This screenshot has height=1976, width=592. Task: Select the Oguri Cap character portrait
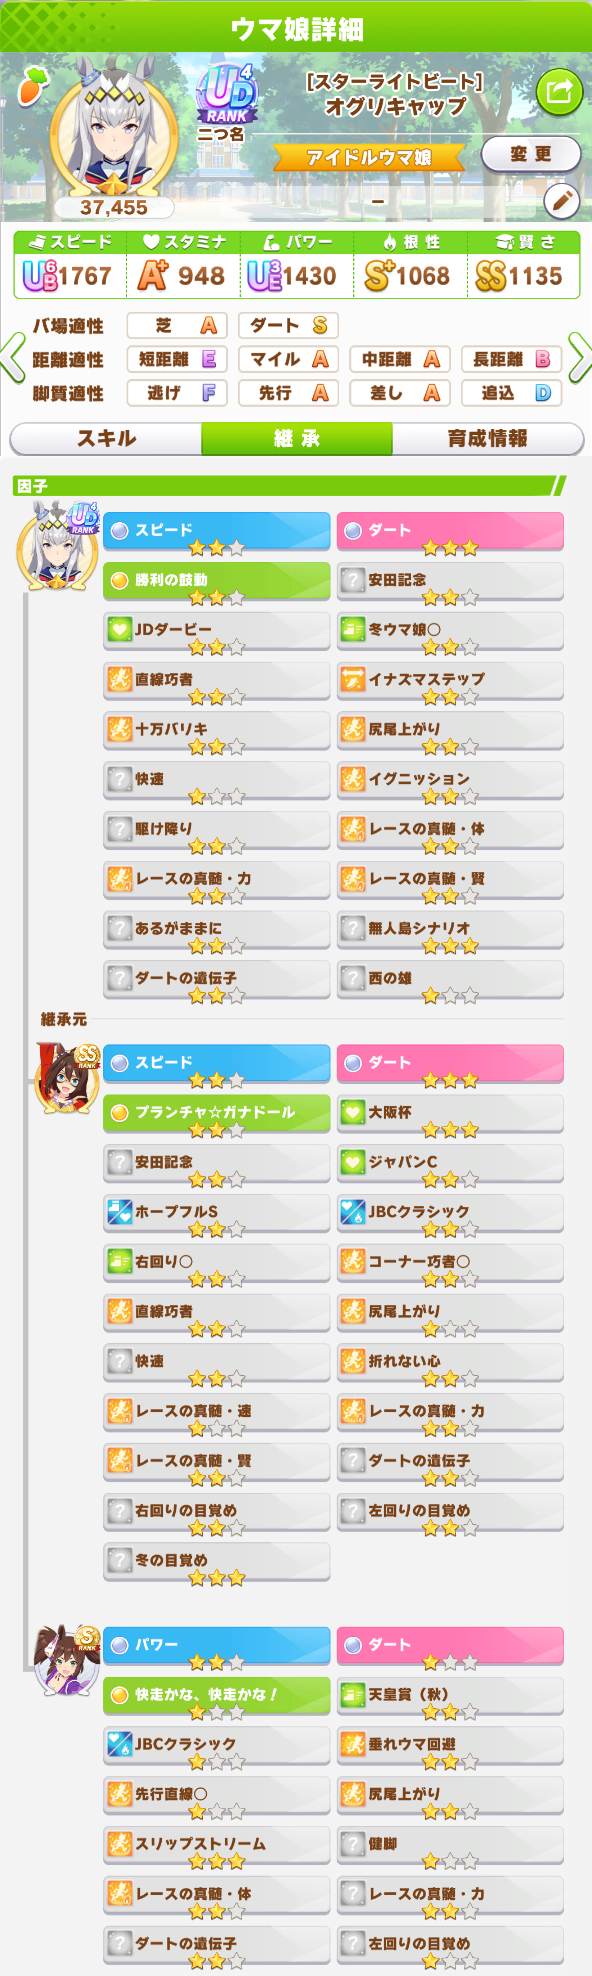[x=115, y=135]
